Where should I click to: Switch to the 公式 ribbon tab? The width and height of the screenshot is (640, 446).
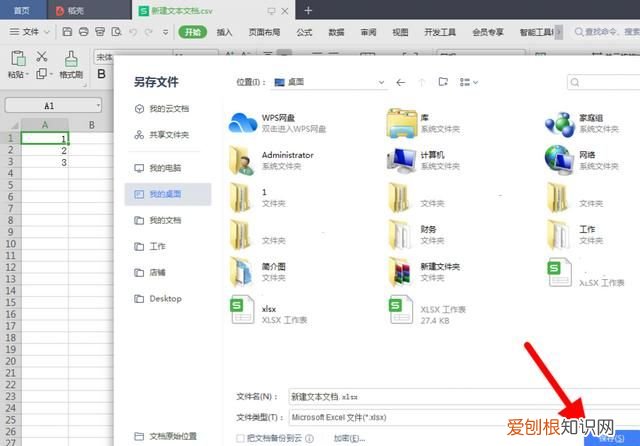click(304, 32)
